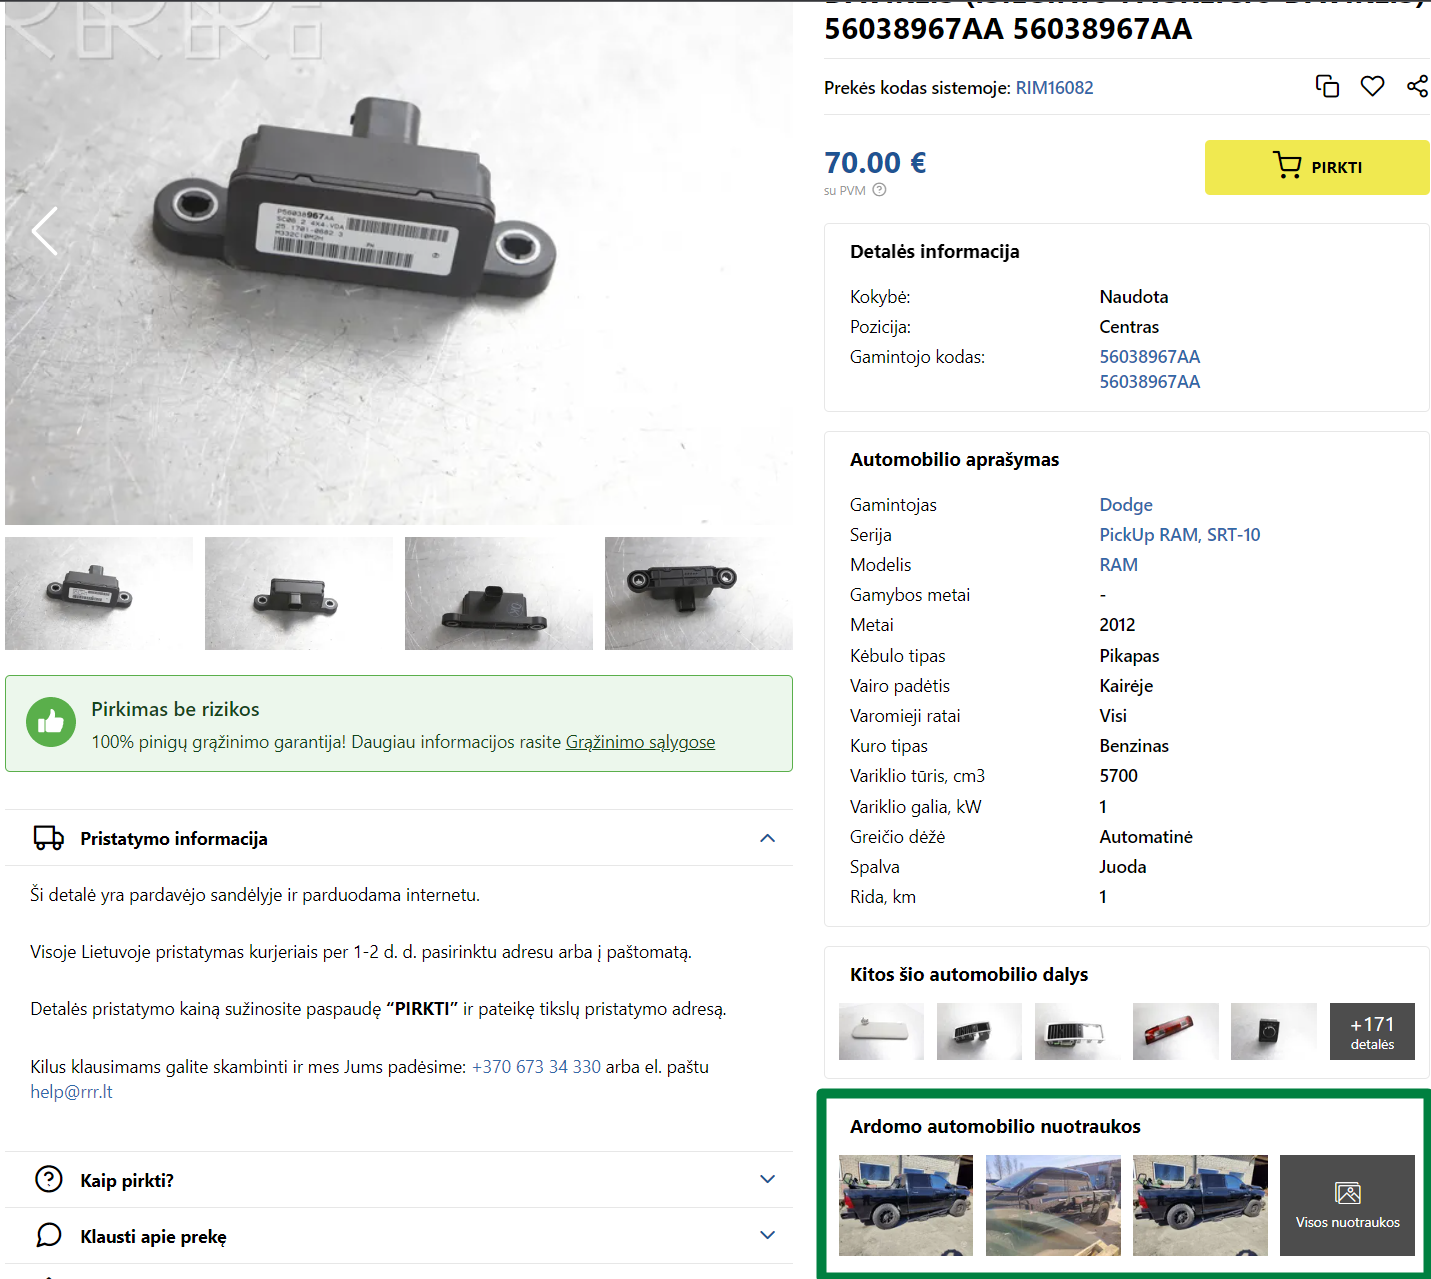
Task: Follow the Dodge manufacturer link
Action: [1126, 505]
